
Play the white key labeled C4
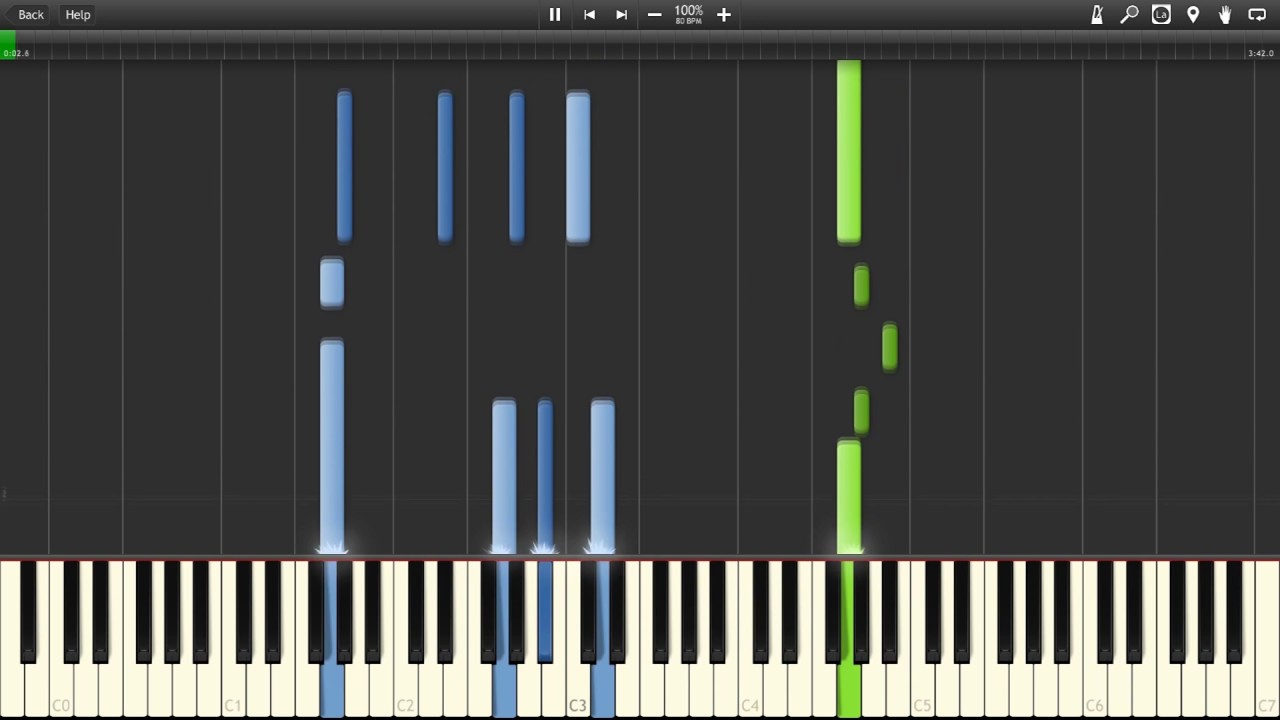(x=750, y=690)
